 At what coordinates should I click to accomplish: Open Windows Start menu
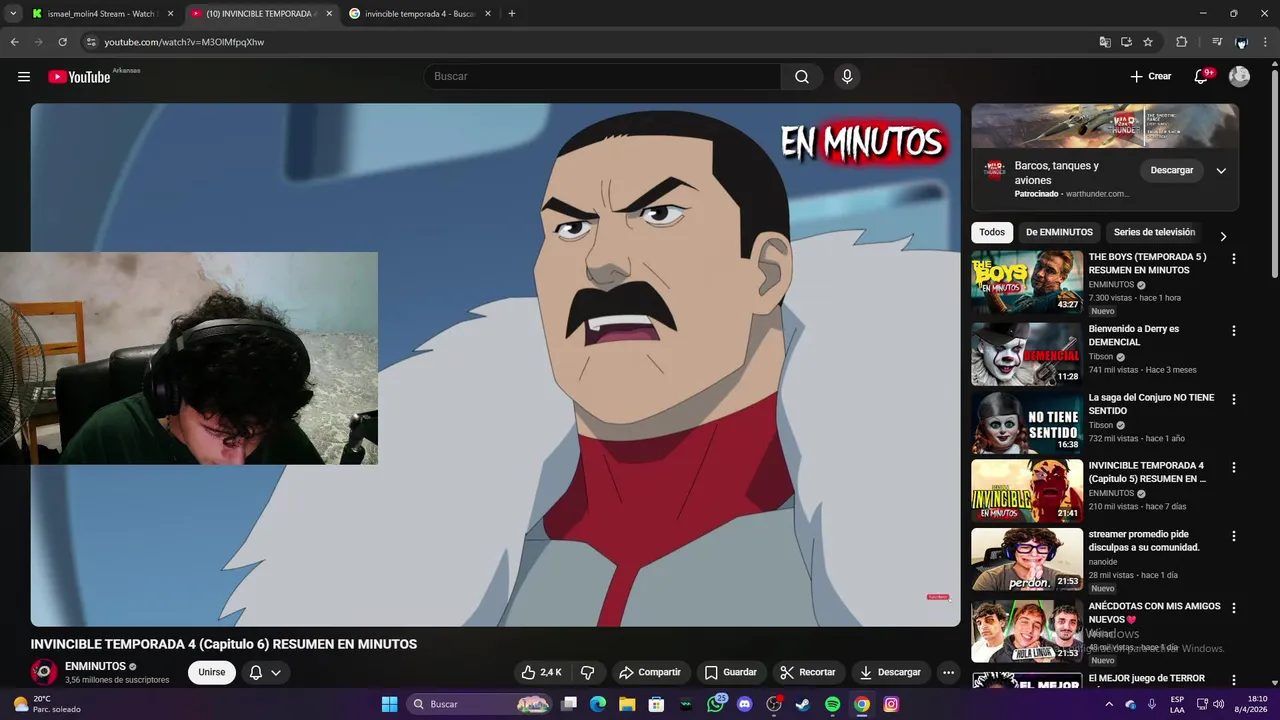390,704
